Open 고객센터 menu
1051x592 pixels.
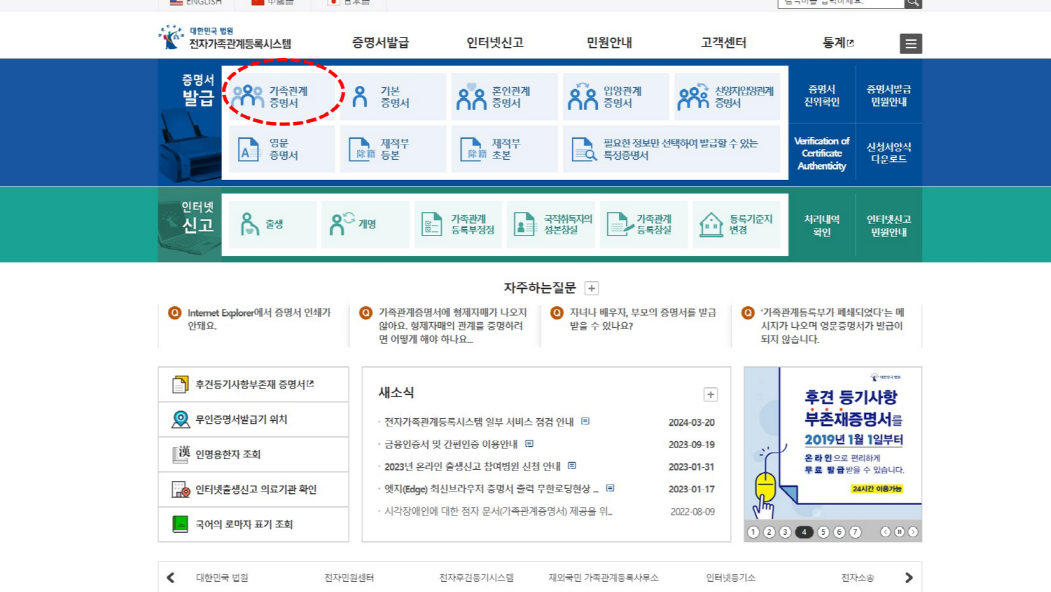(723, 43)
